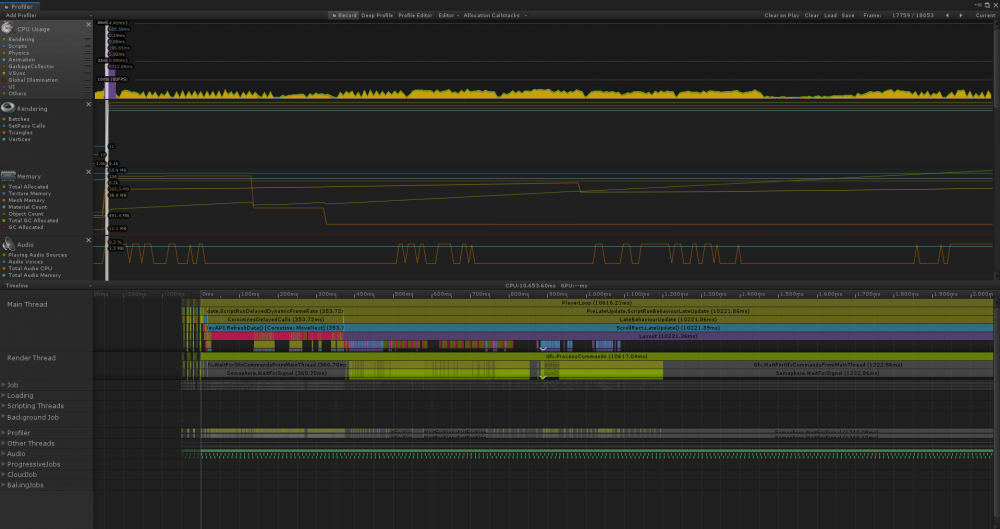Close the Audio profiler module

[x=89, y=241]
